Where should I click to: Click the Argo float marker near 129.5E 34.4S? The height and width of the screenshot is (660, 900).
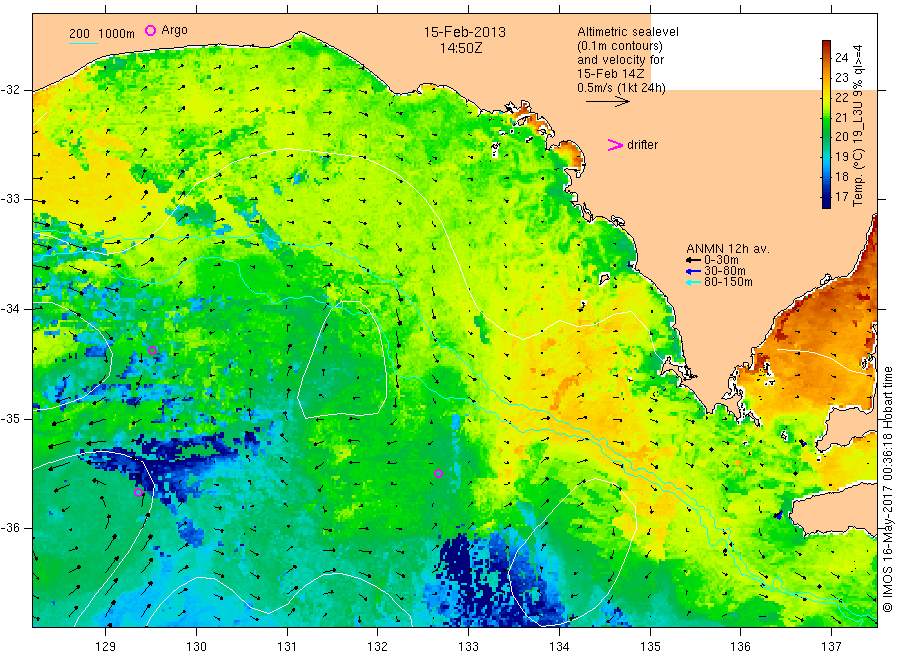coord(153,351)
